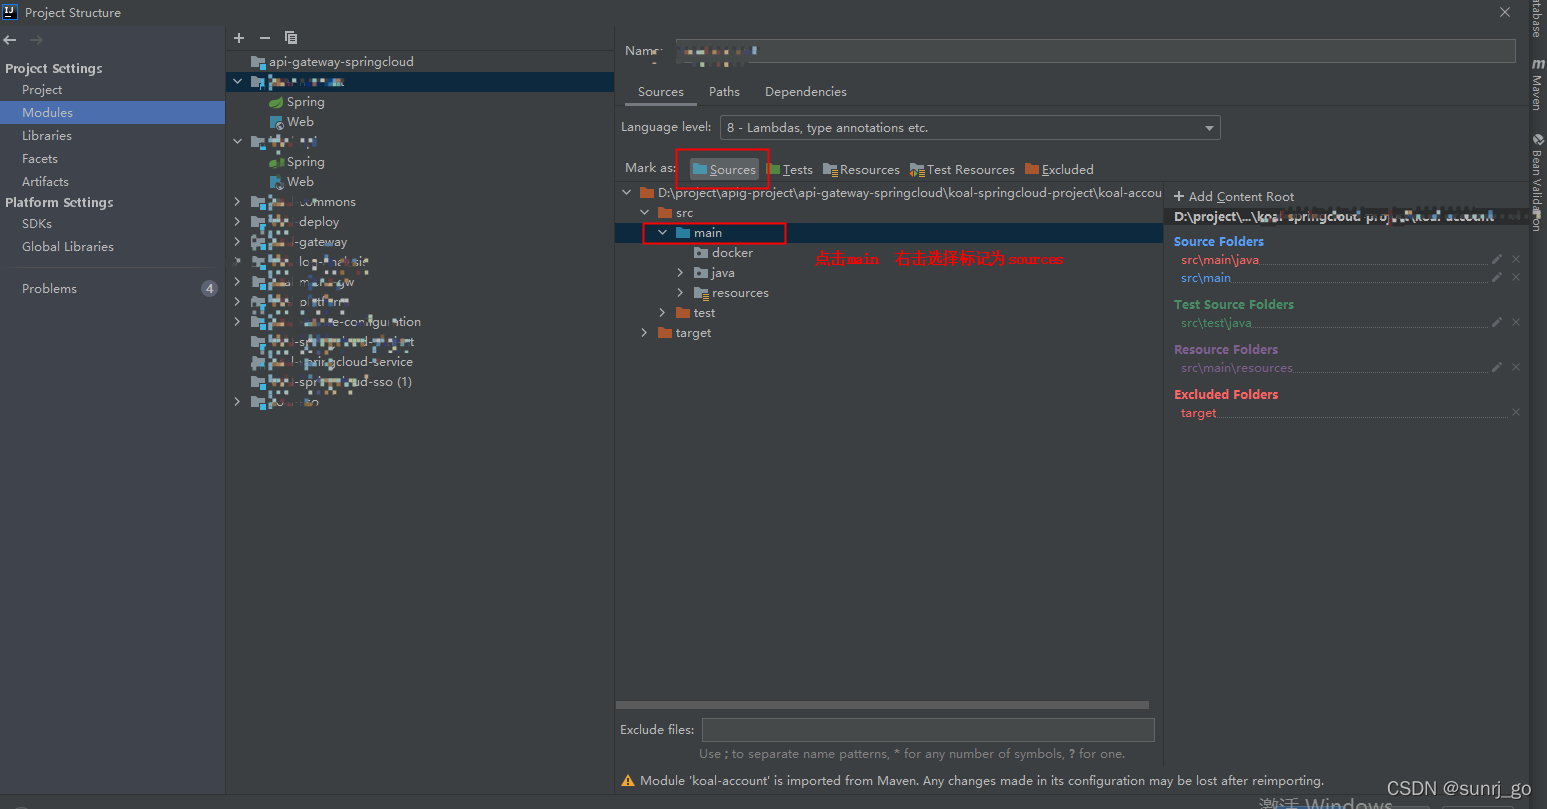Open the Language level dropdown

coord(970,128)
